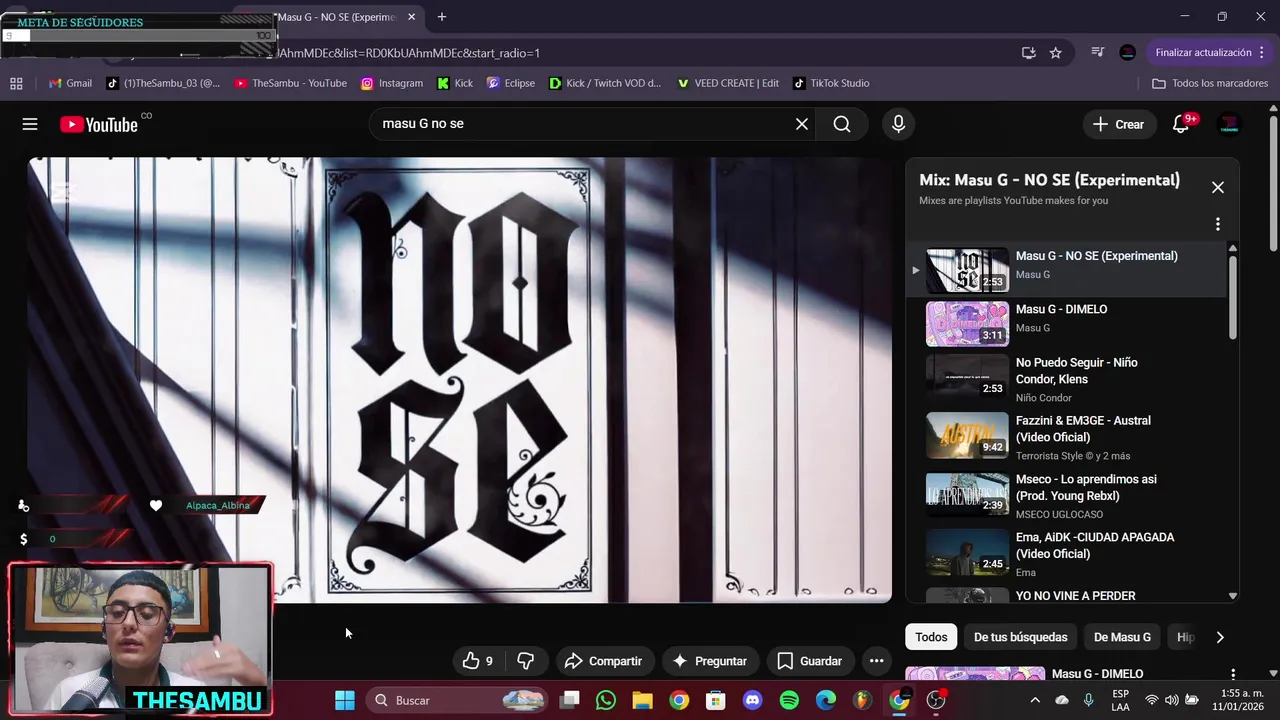Open Spotify from the taskbar
The image size is (1280, 720).
[x=789, y=700]
